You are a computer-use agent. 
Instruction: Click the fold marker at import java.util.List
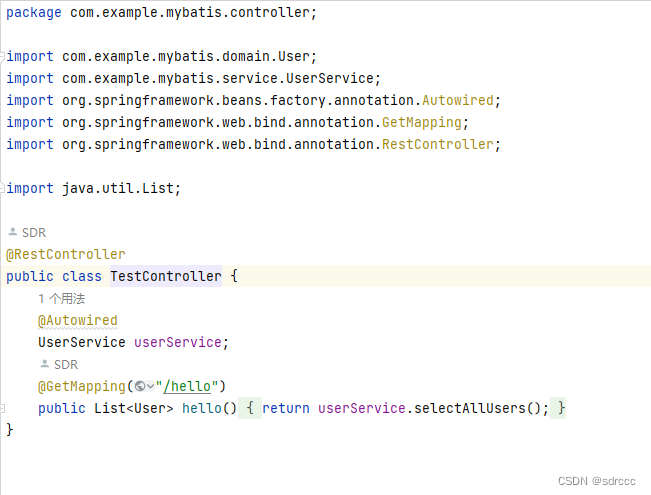(x=2, y=189)
